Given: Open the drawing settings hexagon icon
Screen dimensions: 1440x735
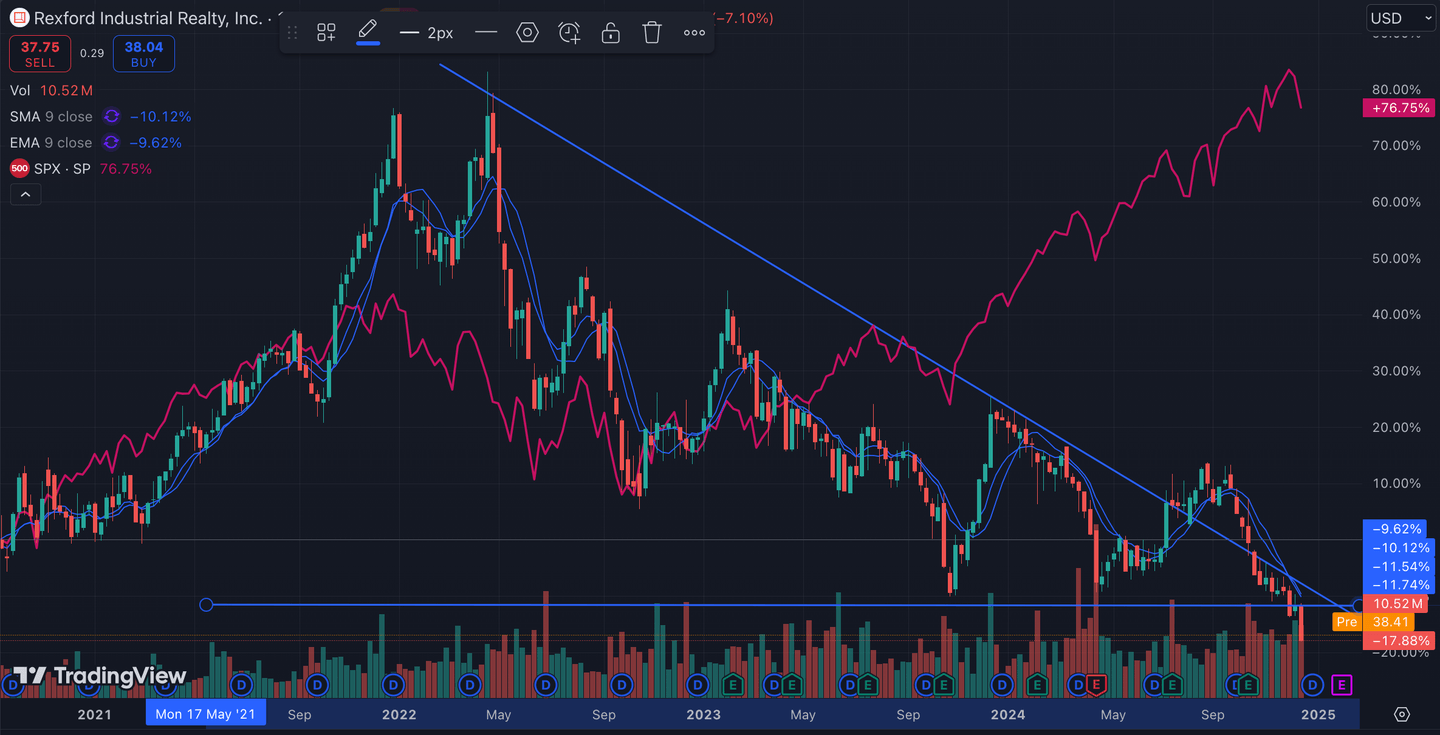Looking at the screenshot, I should click(x=527, y=33).
